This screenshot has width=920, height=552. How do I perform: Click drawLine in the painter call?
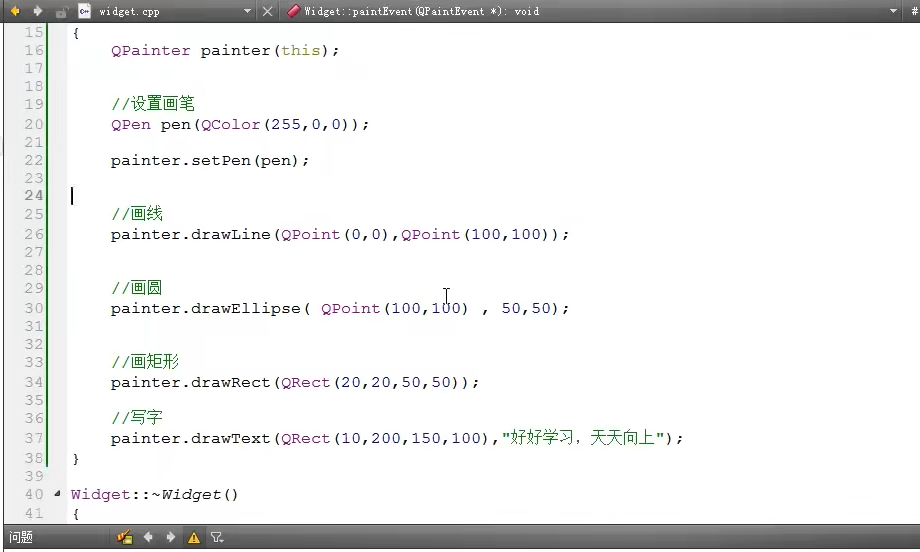[231, 235]
